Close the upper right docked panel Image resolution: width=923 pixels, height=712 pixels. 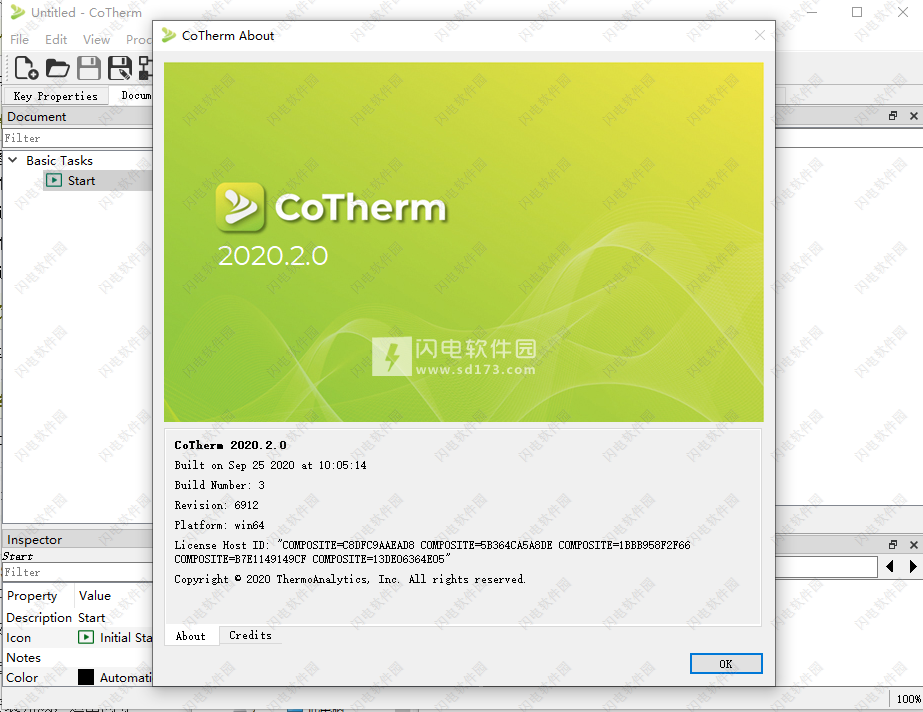[x=914, y=116]
